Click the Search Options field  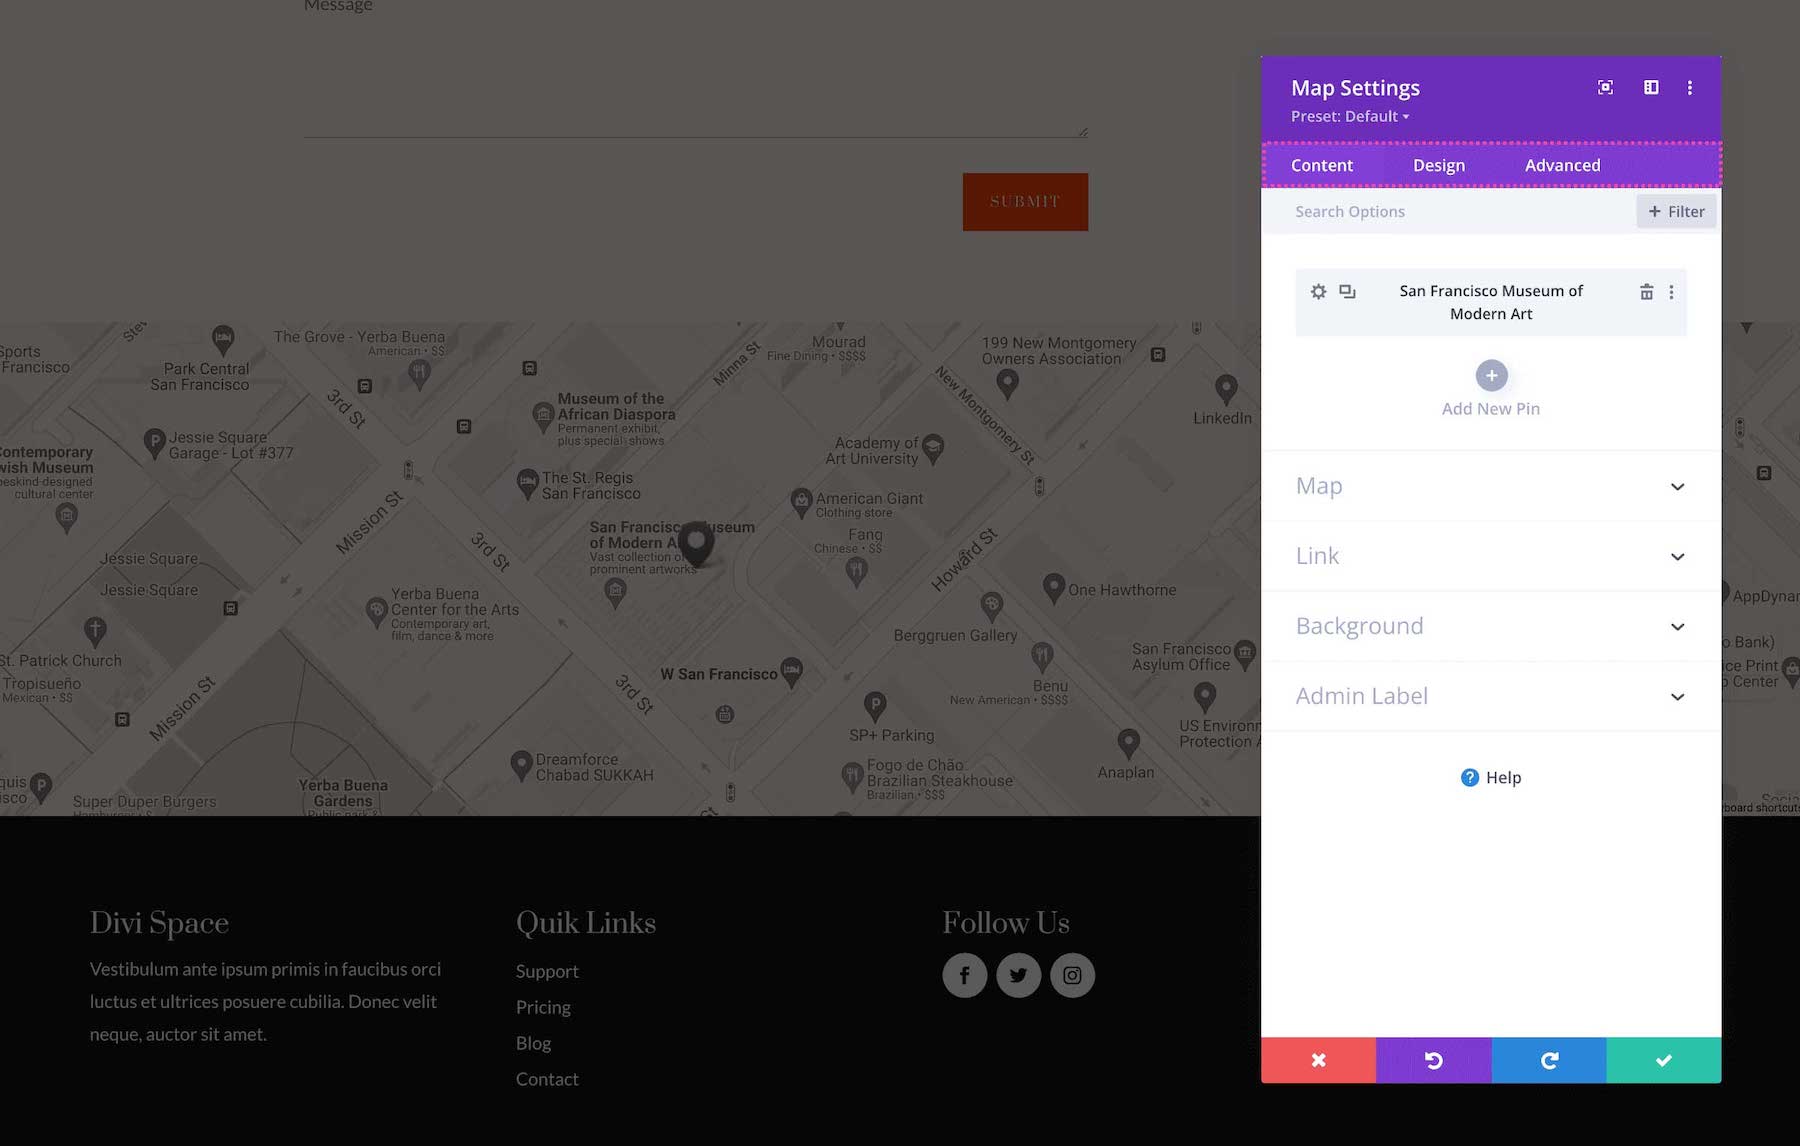tap(1400, 211)
